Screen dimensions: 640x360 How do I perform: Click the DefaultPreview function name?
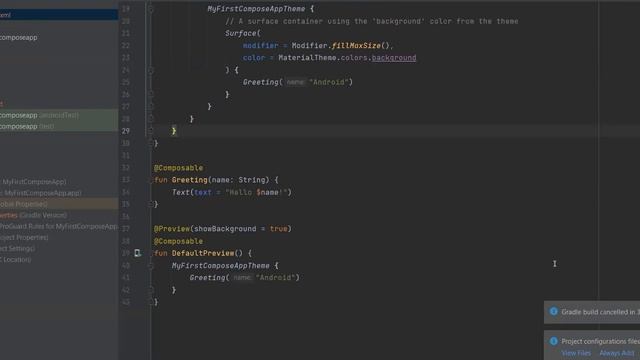click(203, 253)
